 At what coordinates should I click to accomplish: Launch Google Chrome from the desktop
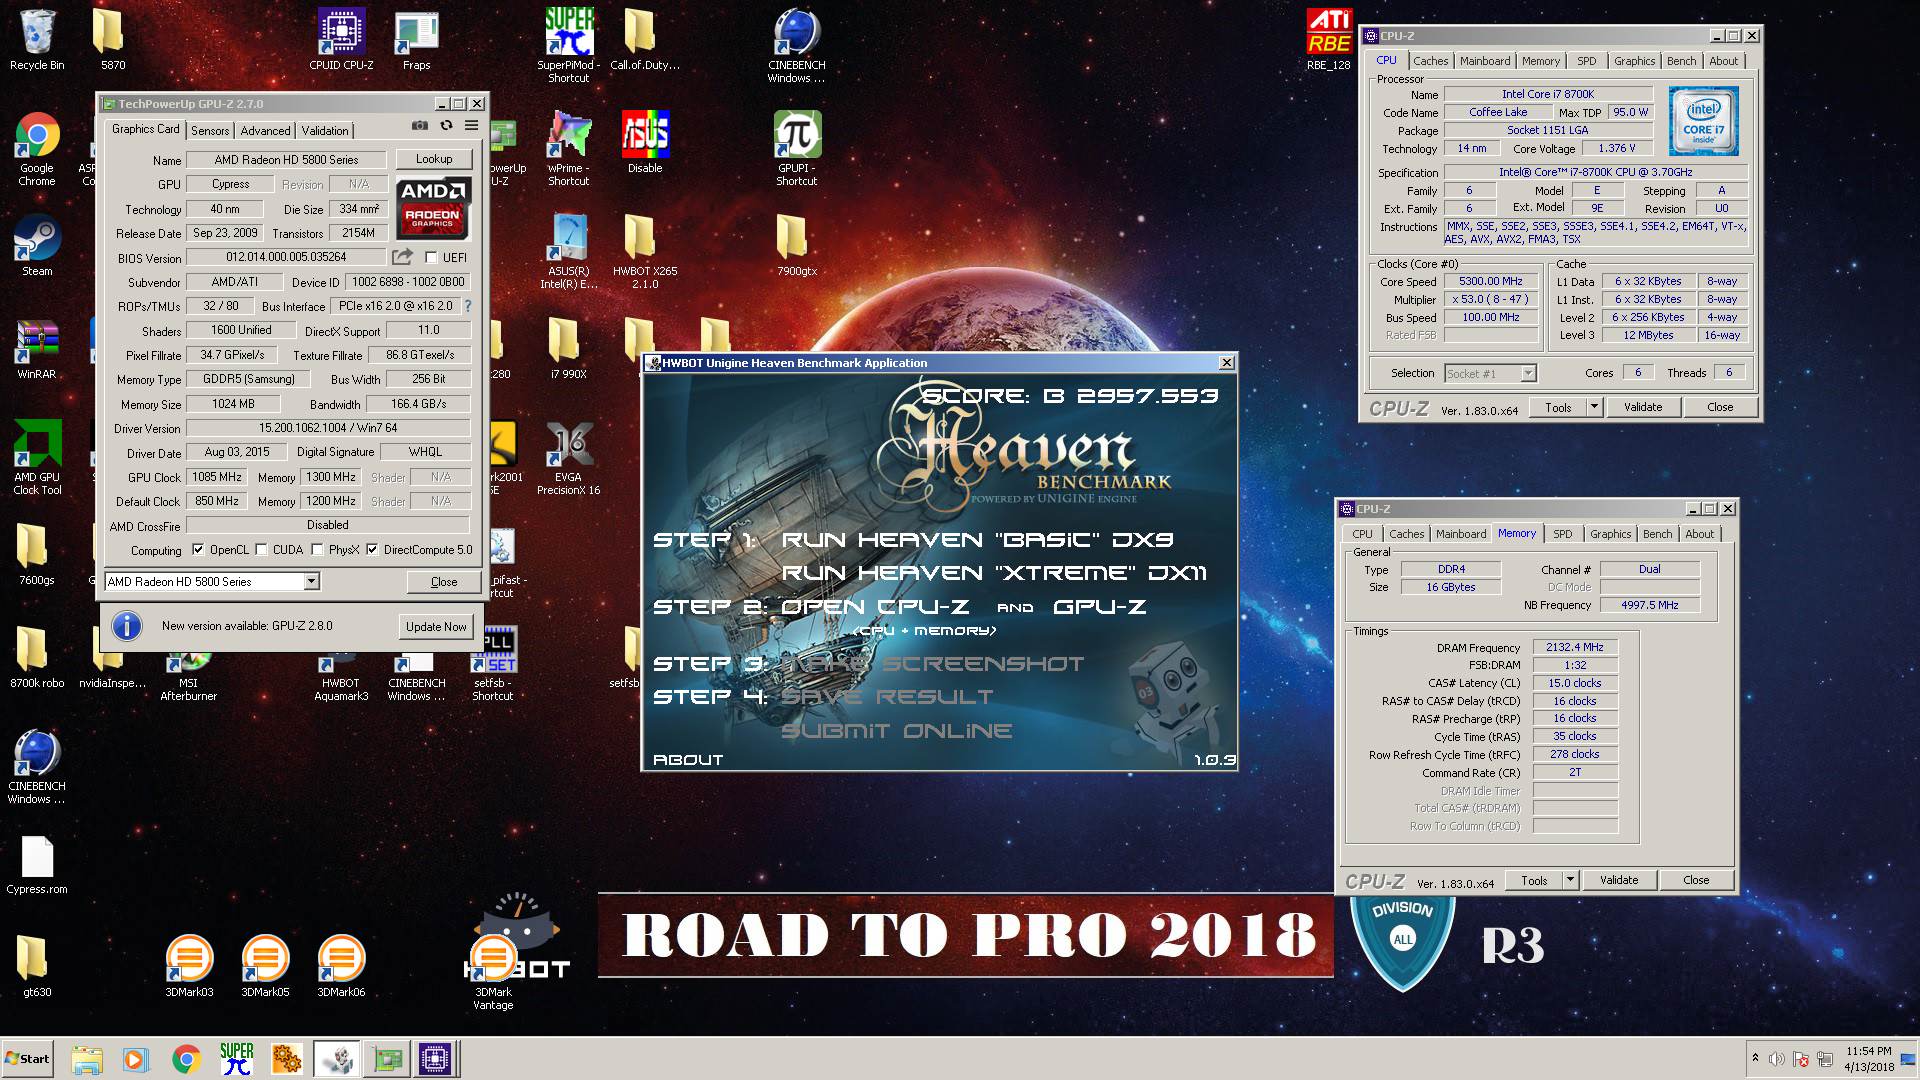point(37,149)
